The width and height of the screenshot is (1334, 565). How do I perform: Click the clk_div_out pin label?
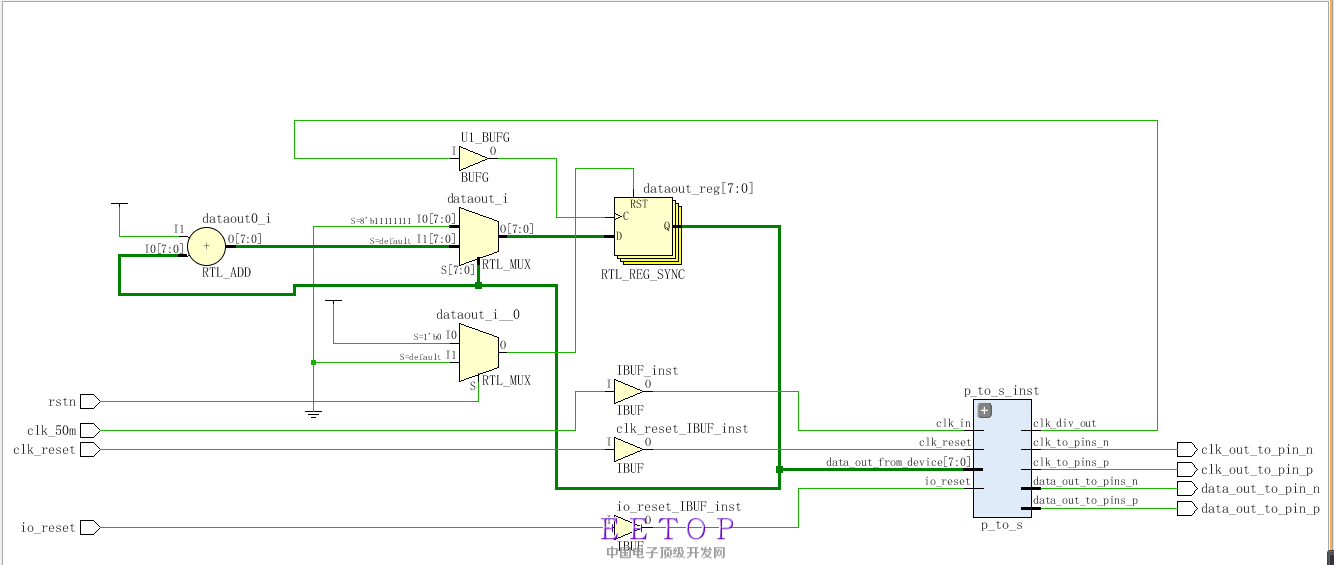[1064, 423]
